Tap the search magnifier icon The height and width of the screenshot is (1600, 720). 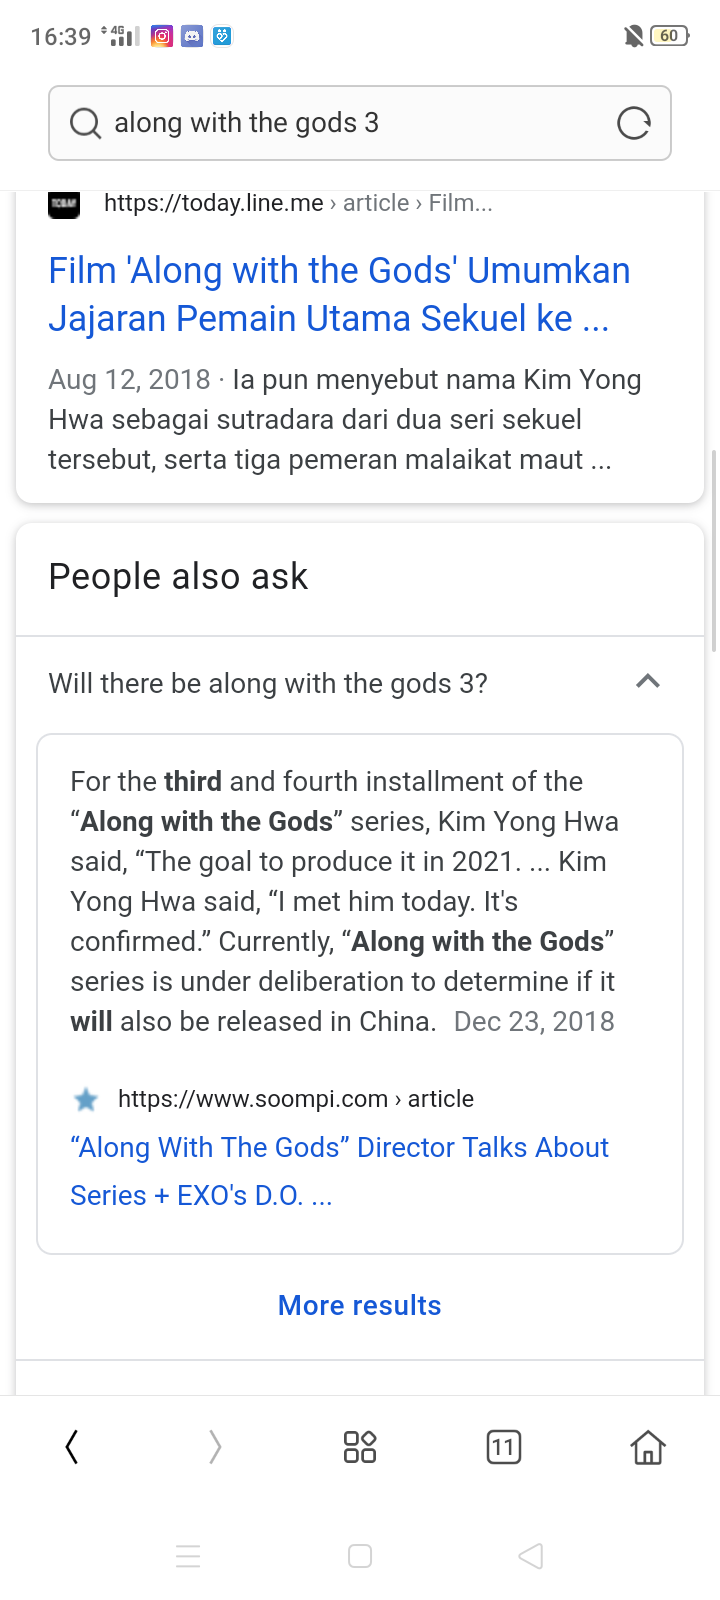click(86, 123)
